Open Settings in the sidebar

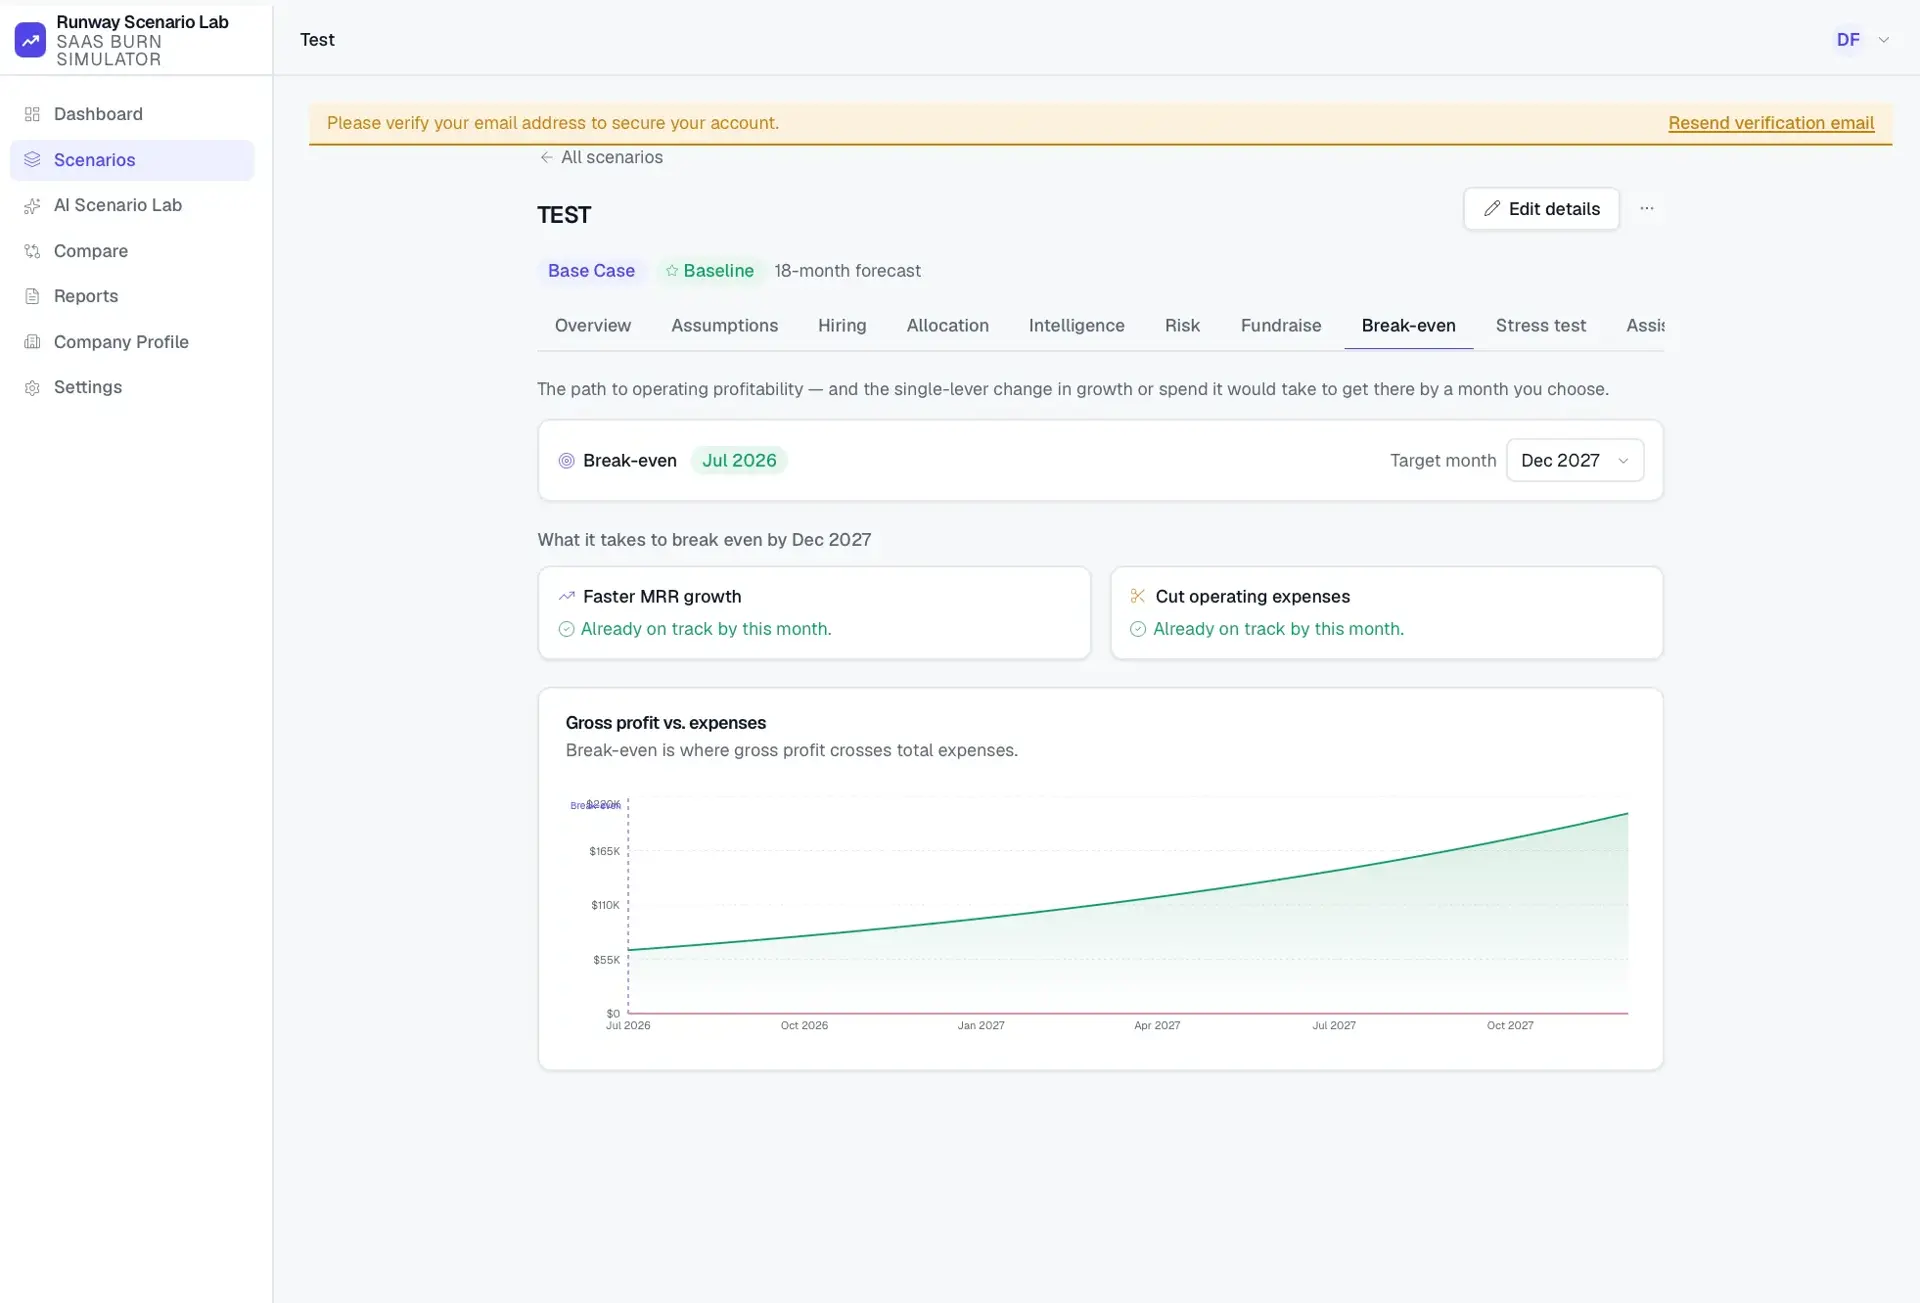[132, 388]
